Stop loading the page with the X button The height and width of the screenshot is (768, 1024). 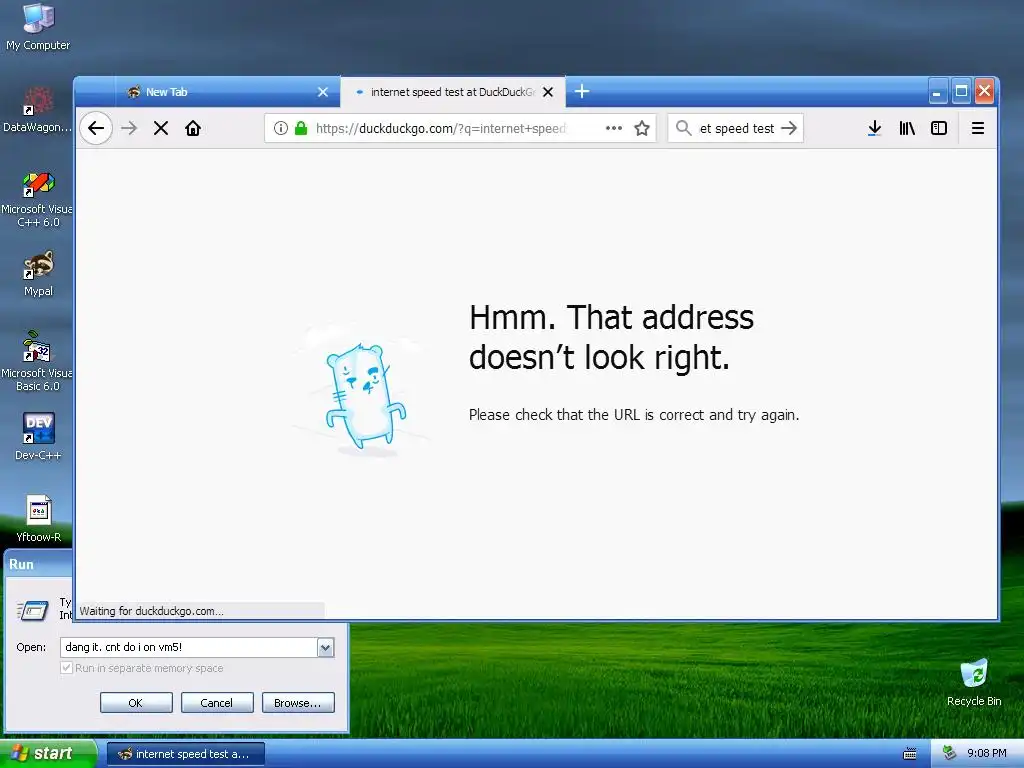[161, 128]
